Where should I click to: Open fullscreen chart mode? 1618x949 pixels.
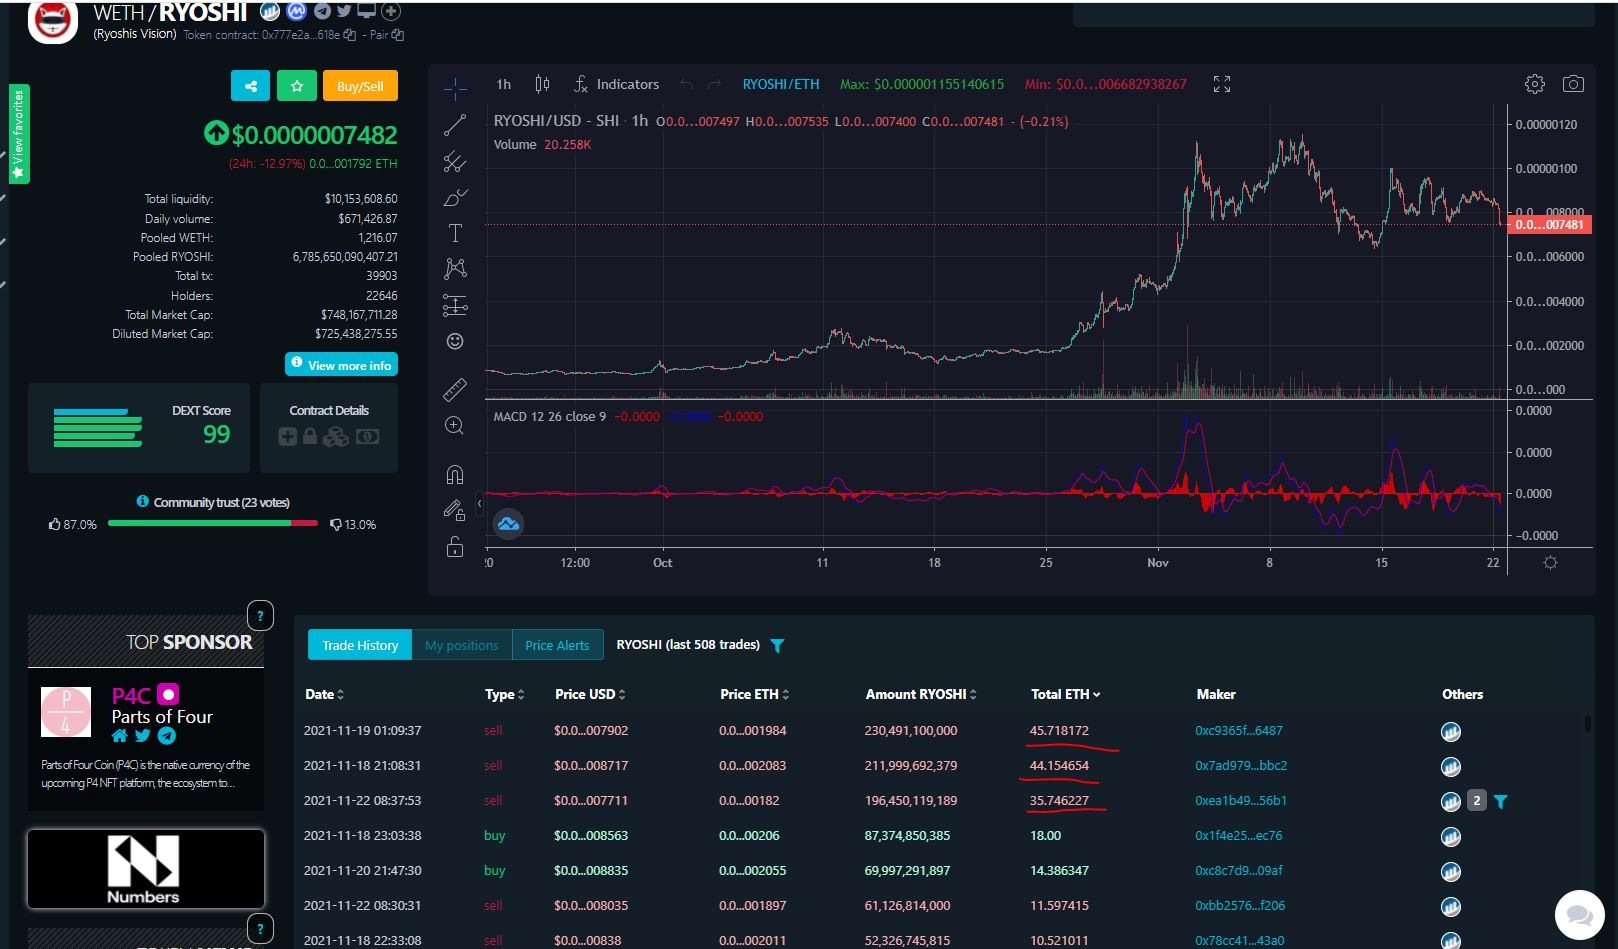pyautogui.click(x=1222, y=84)
